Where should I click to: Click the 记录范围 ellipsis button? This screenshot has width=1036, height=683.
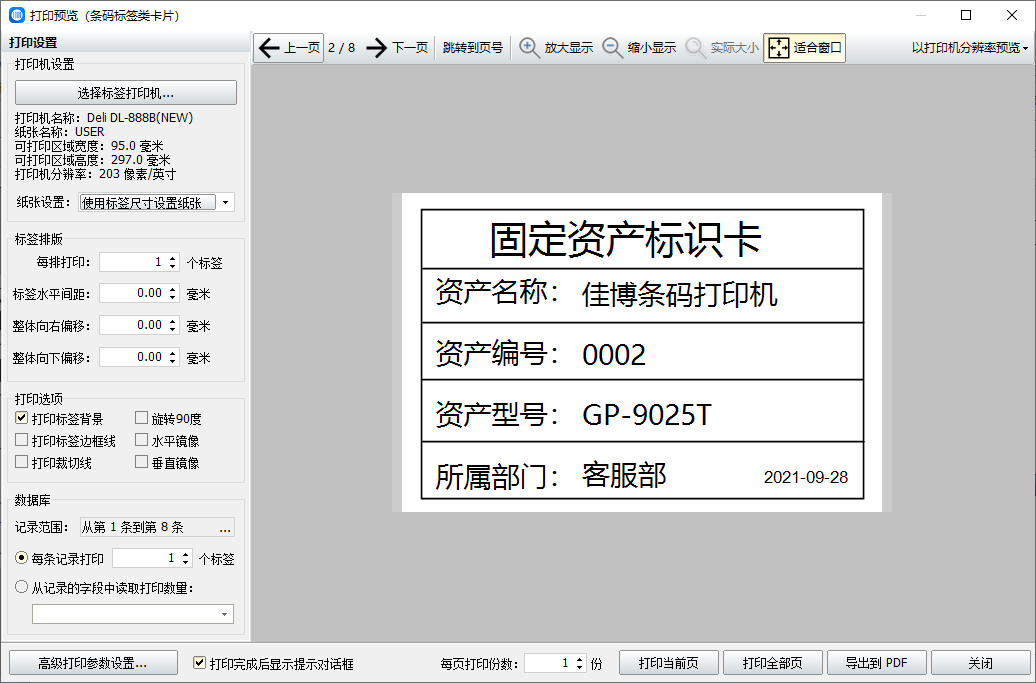225,527
